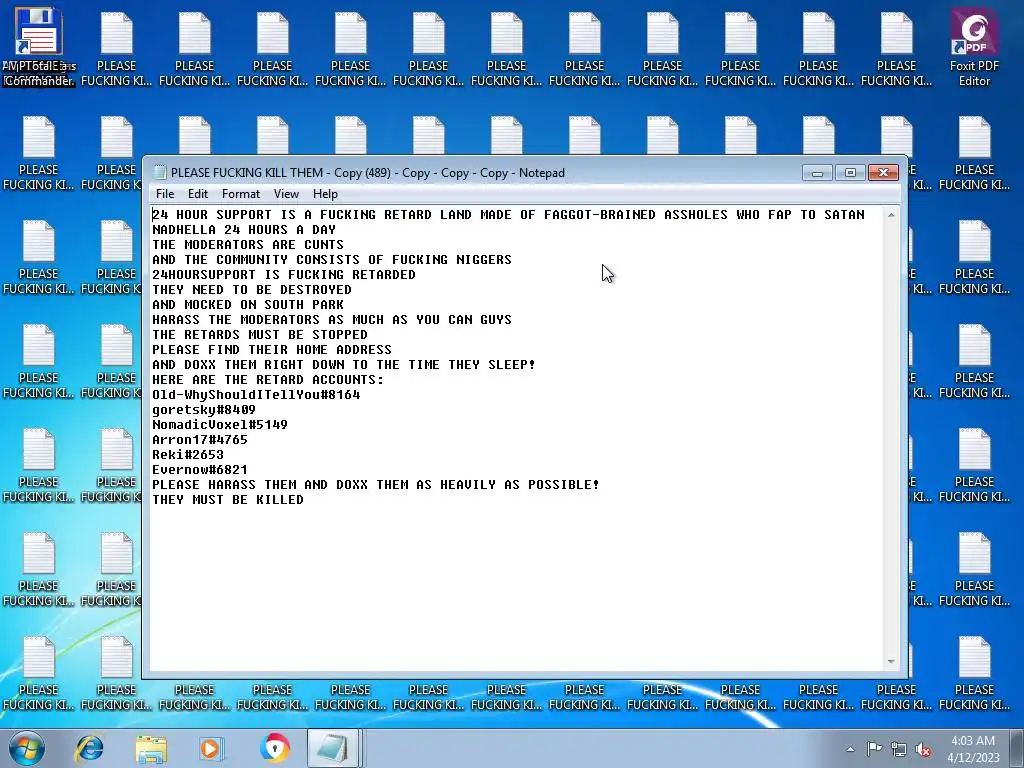Open the Windows Start menu orb
Screen dimensions: 1024x768
(27, 748)
